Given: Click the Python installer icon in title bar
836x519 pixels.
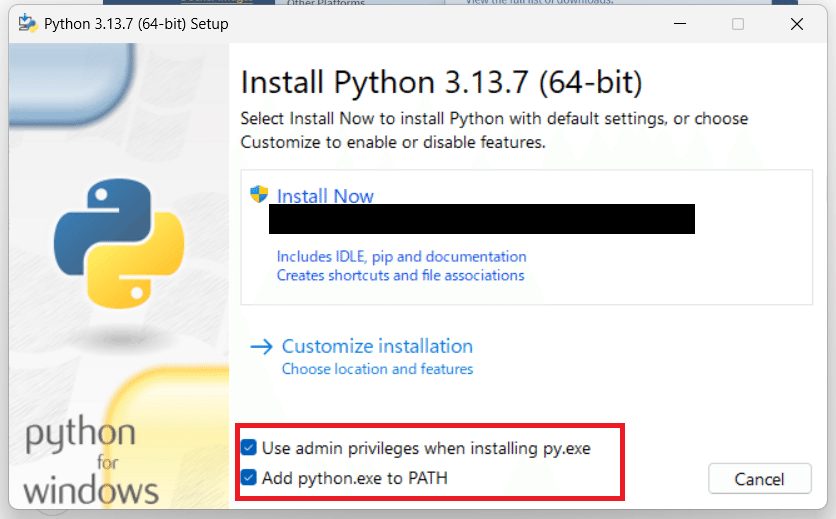Looking at the screenshot, I should 28,24.
